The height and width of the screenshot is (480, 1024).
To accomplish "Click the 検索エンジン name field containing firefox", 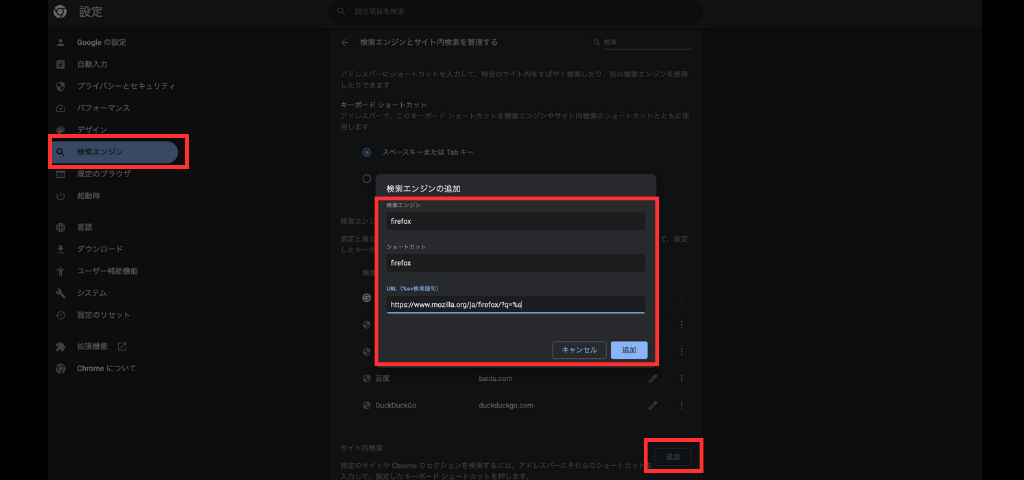I will [515, 221].
